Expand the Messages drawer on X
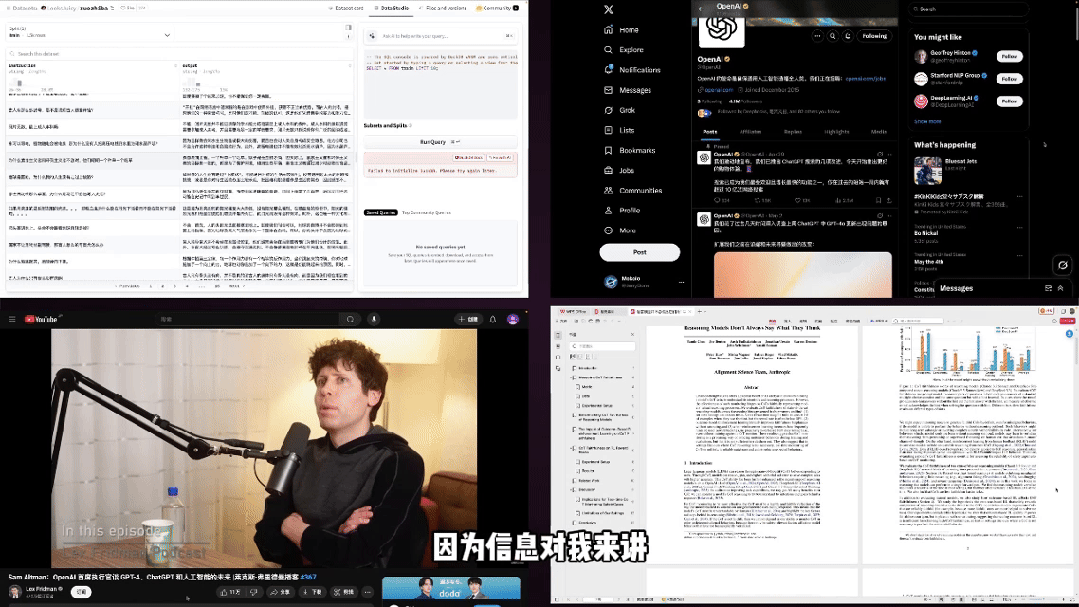This screenshot has width=1079, height=607. [1060, 288]
